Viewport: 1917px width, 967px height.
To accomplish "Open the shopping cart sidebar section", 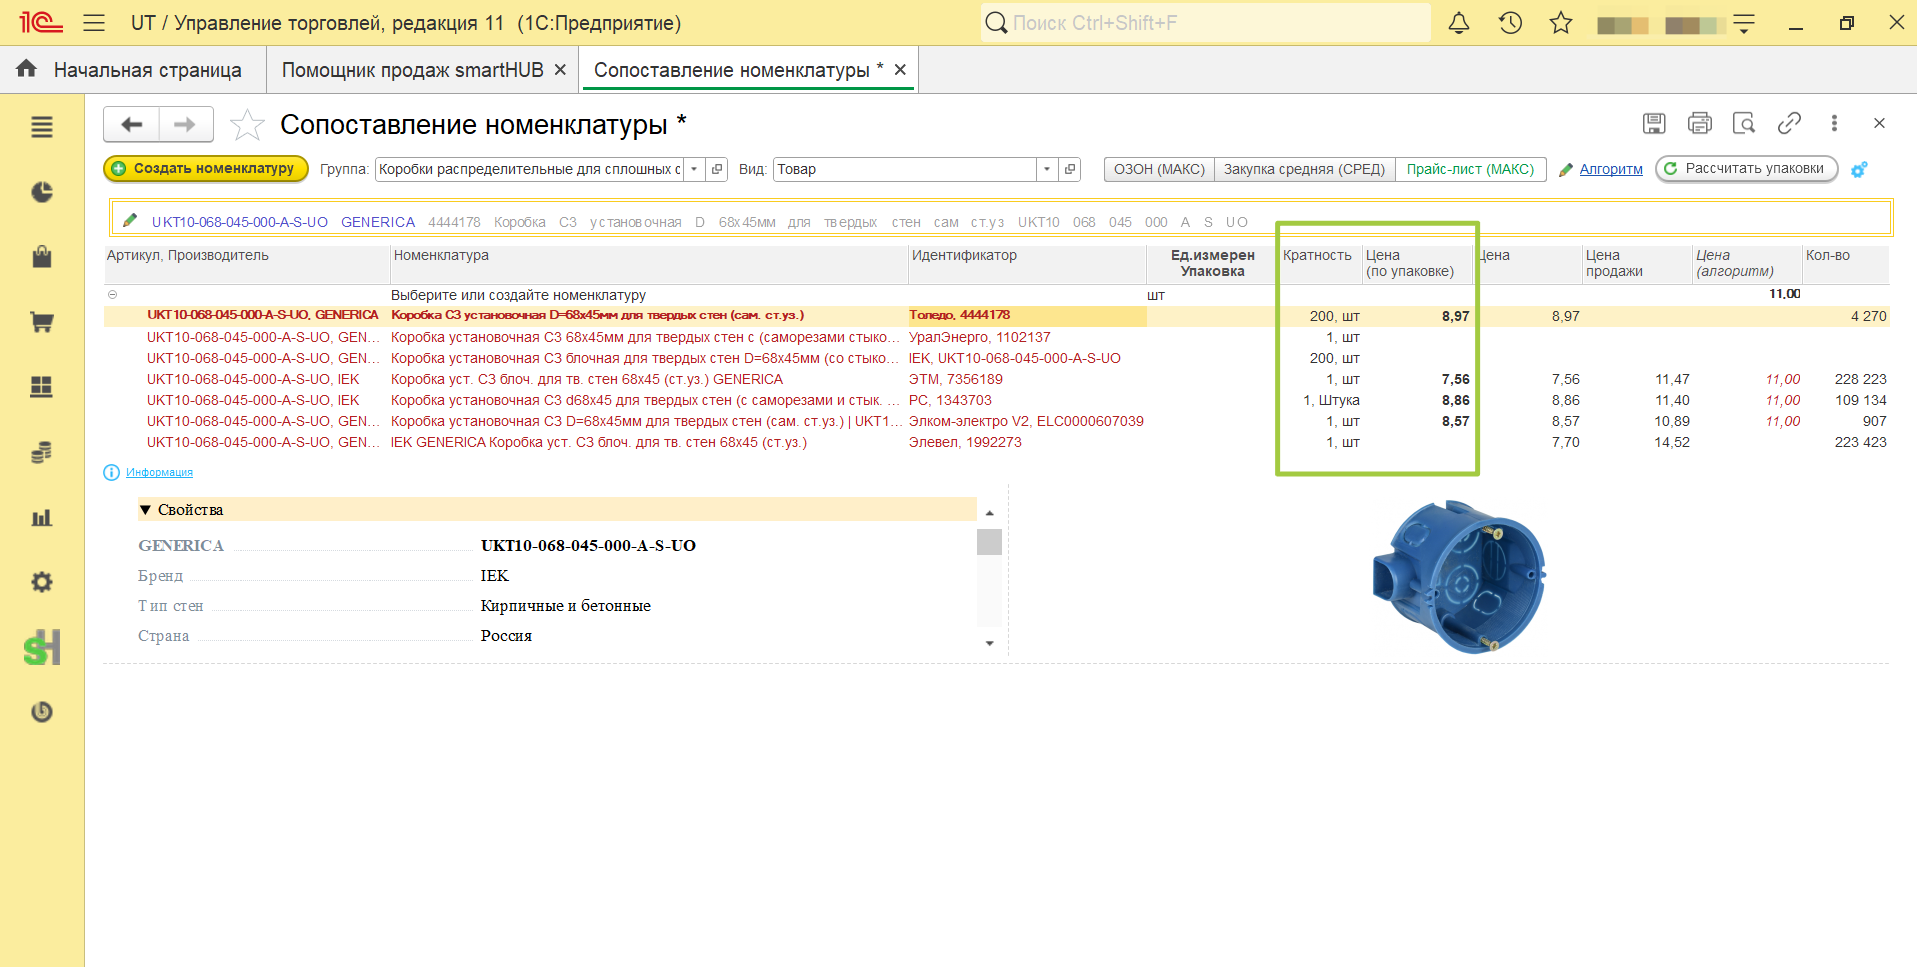I will tap(42, 322).
